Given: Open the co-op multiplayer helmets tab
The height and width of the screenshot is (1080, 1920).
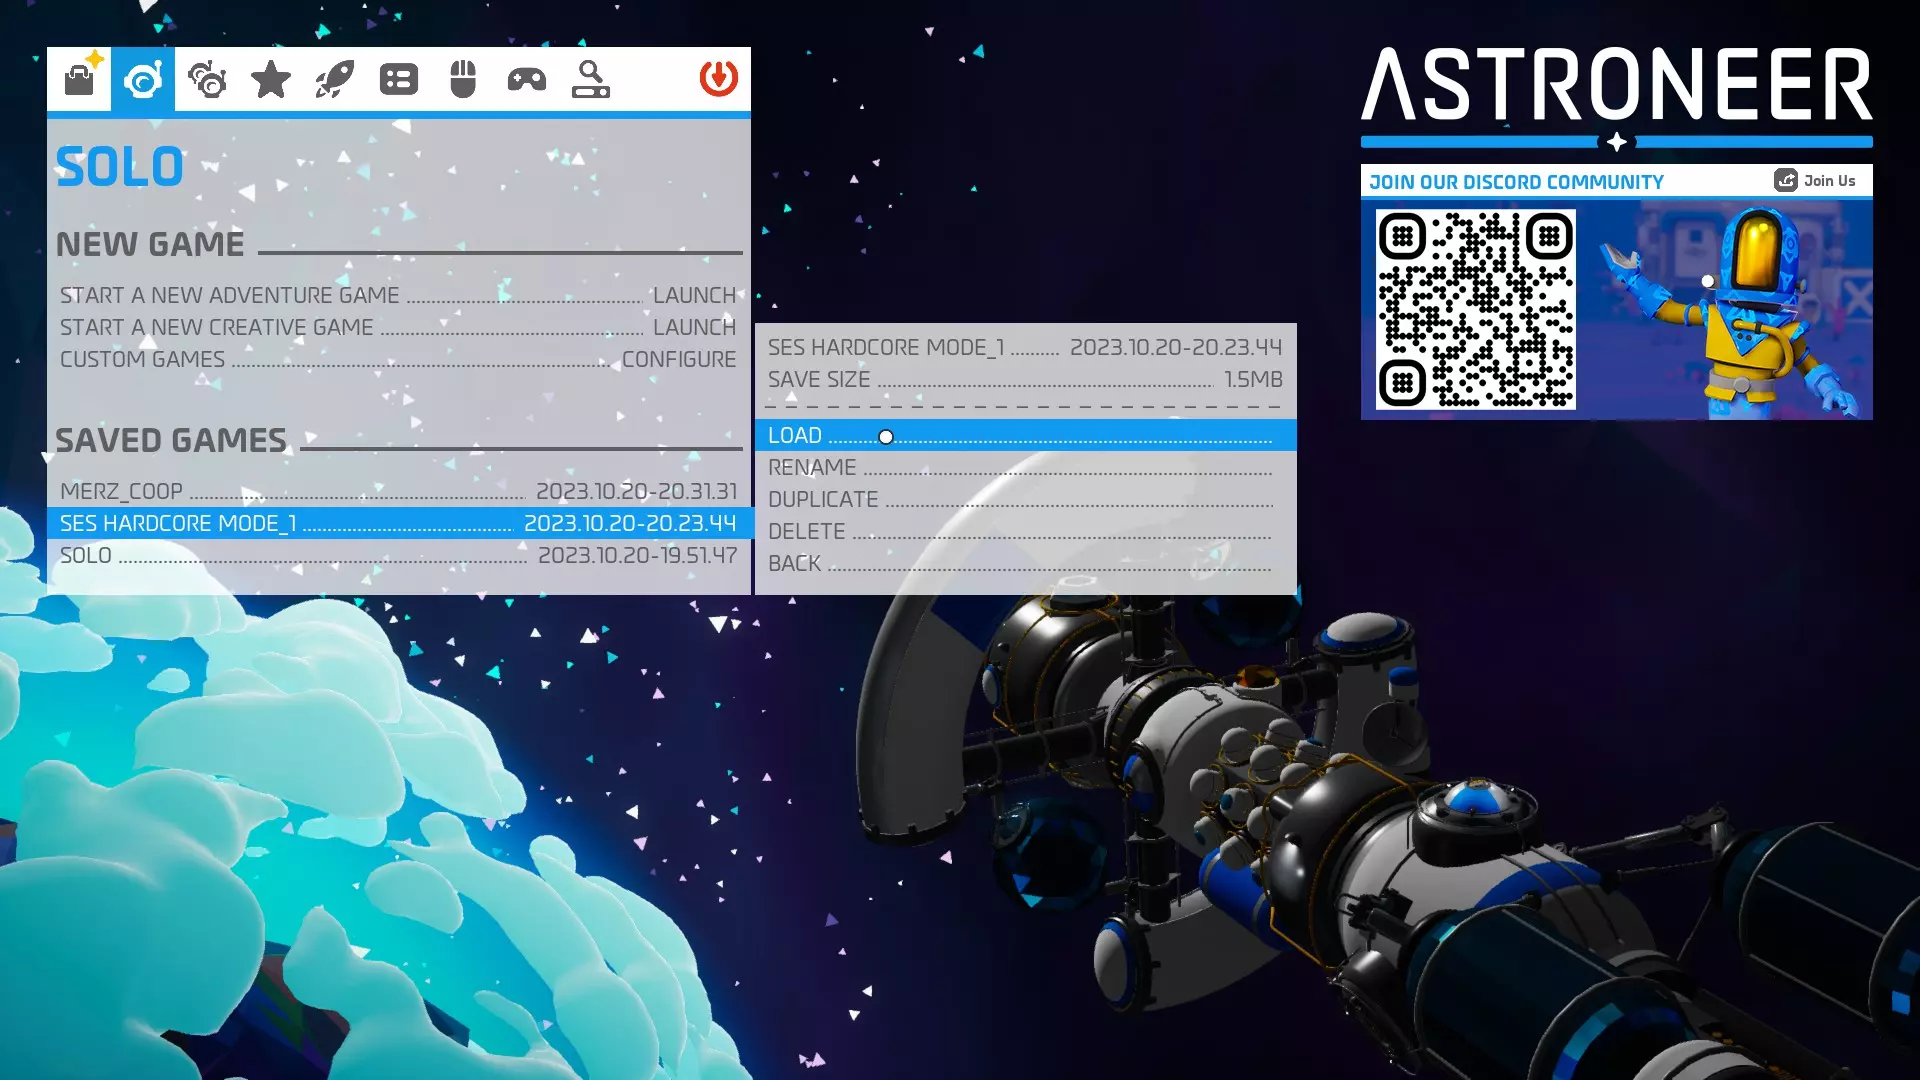Looking at the screenshot, I should [x=207, y=79].
